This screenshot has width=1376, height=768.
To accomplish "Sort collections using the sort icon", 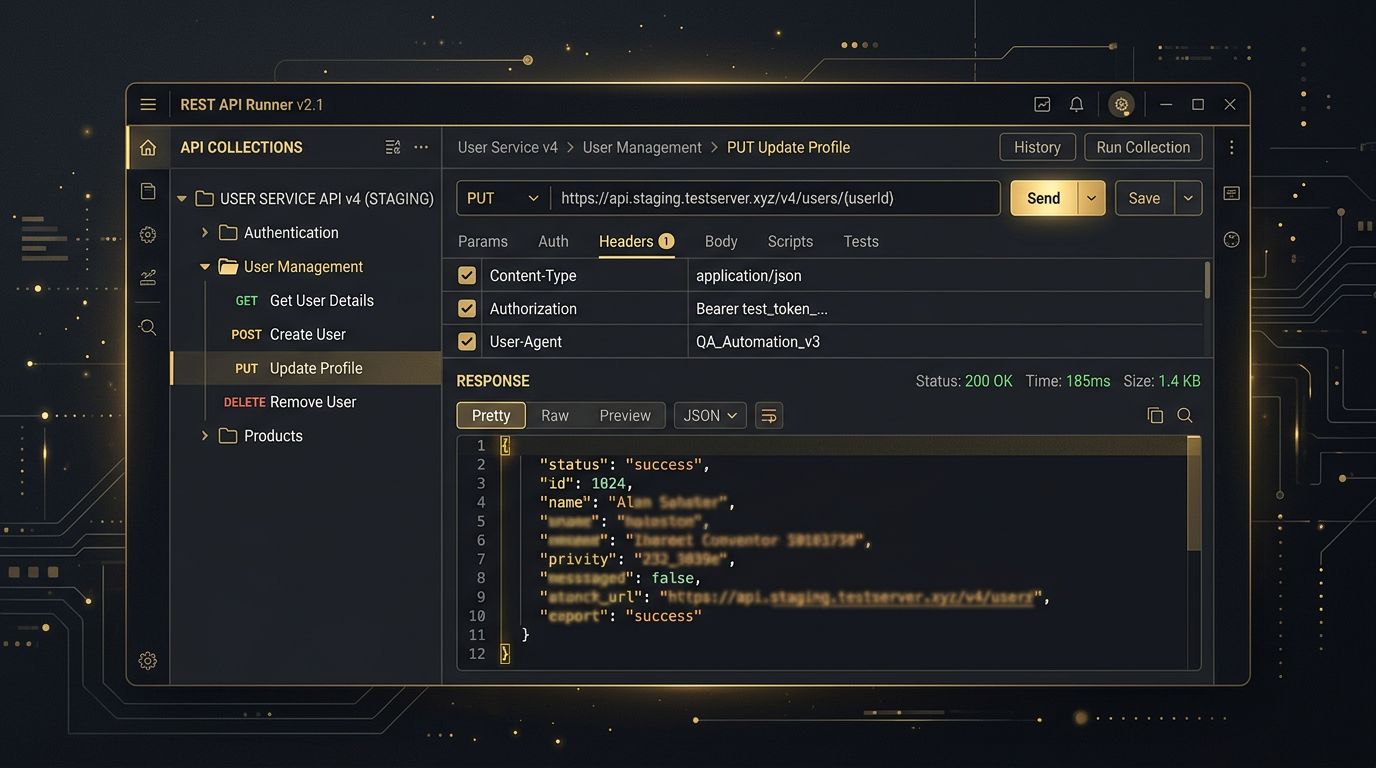I will click(392, 146).
